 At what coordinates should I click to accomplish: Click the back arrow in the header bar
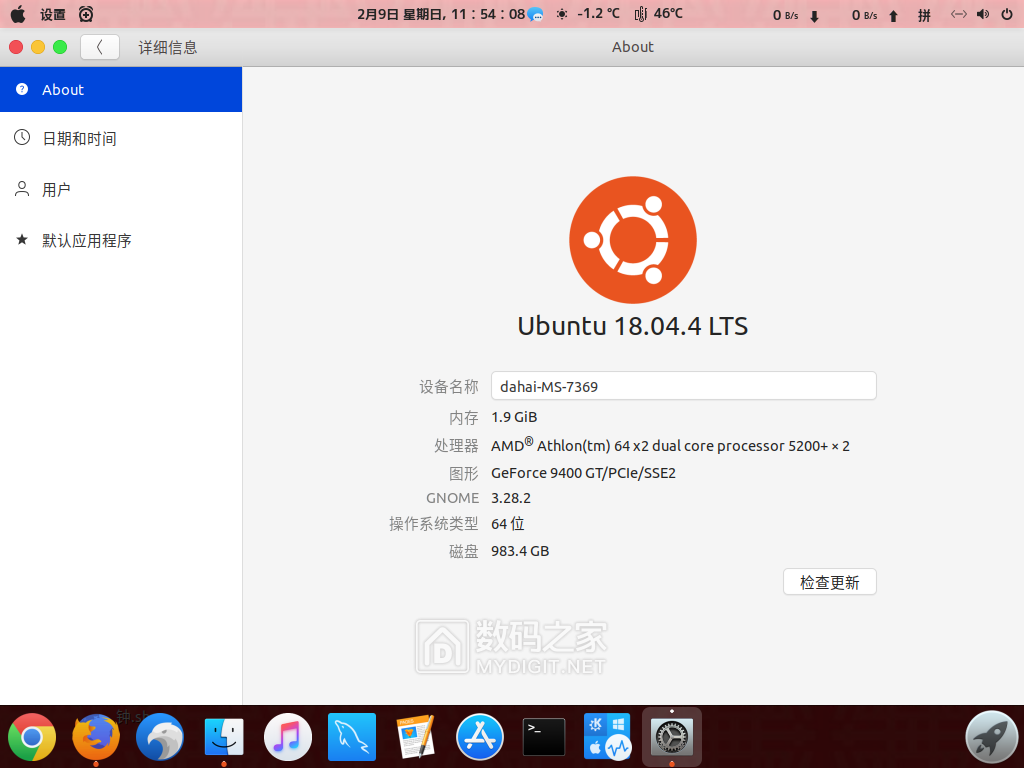[100, 47]
